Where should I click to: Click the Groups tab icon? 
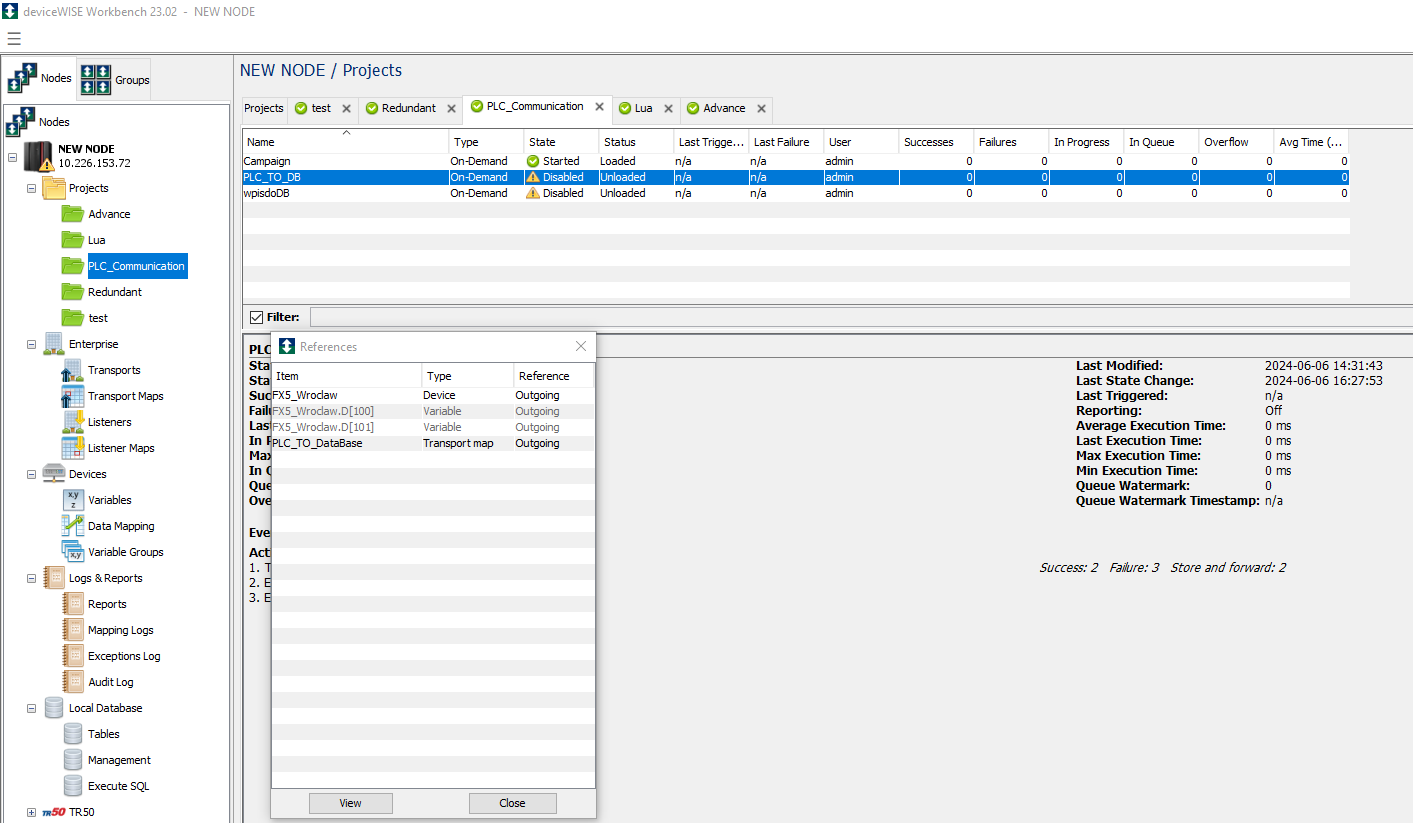(x=96, y=80)
